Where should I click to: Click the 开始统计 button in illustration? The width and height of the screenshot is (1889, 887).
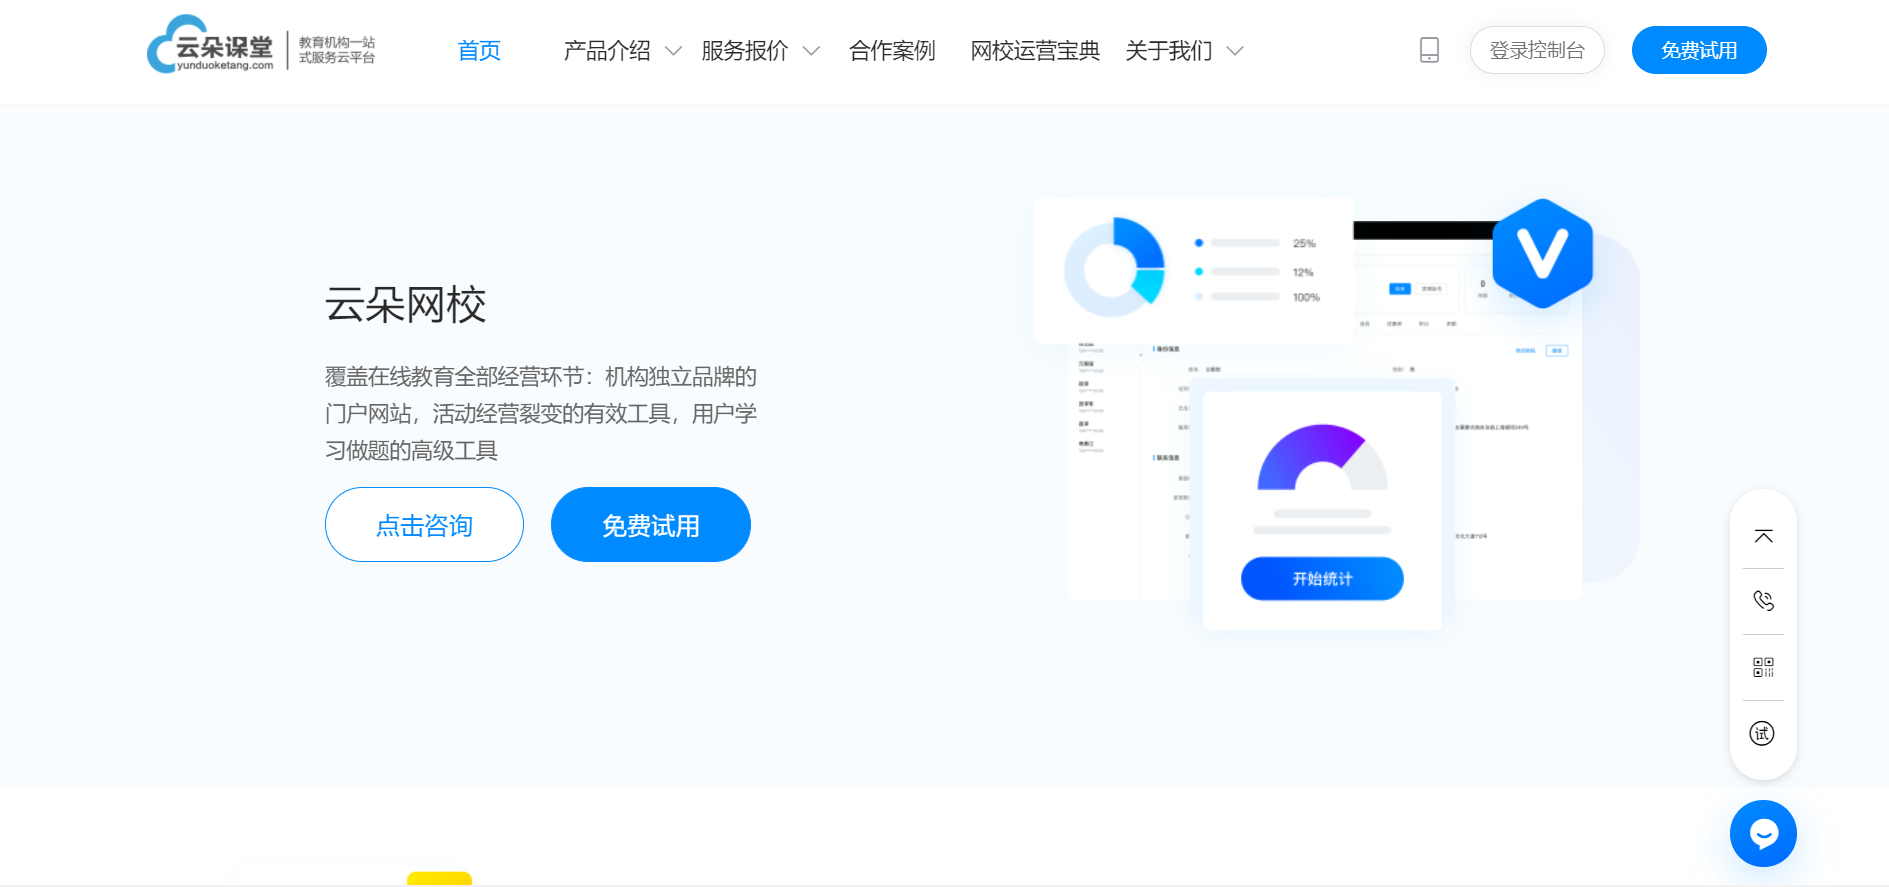click(x=1322, y=579)
